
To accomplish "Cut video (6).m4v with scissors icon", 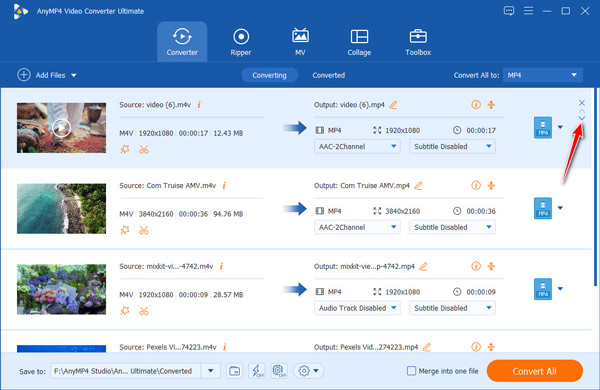I will point(144,150).
